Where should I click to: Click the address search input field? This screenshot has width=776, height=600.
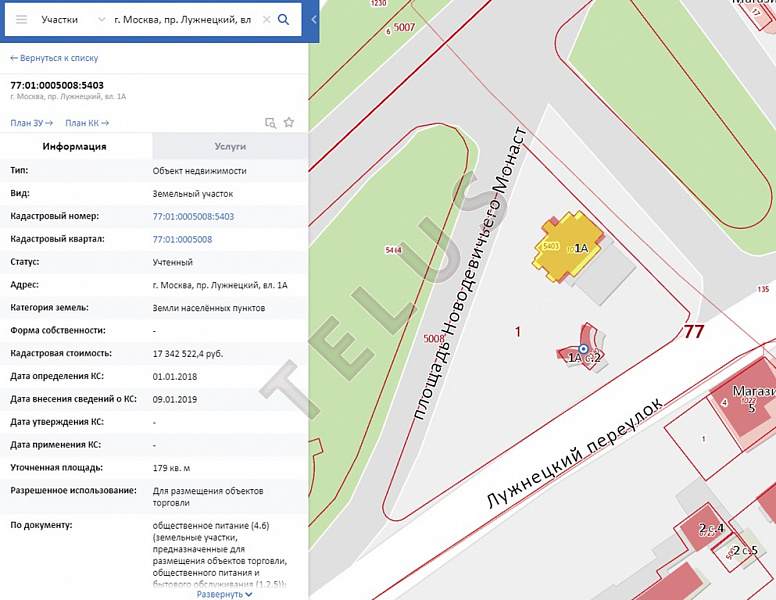point(183,20)
